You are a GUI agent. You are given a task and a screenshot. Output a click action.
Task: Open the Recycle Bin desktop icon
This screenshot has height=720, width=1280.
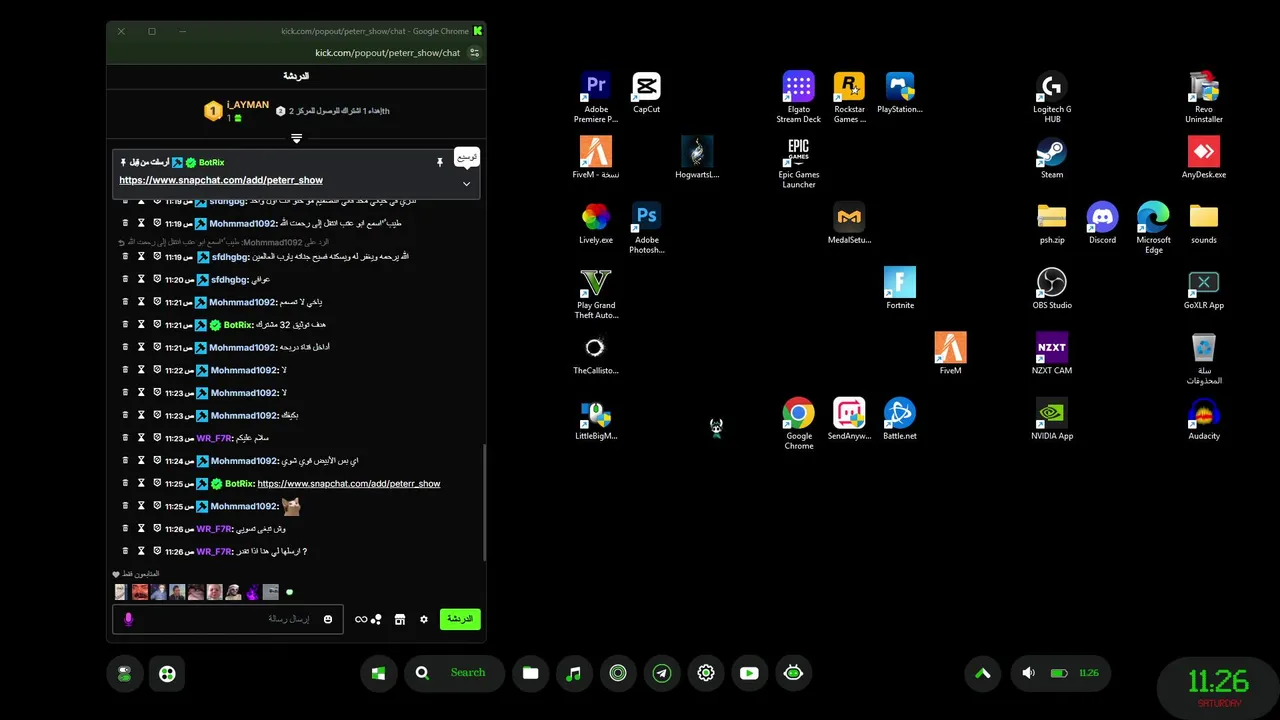[1203, 358]
